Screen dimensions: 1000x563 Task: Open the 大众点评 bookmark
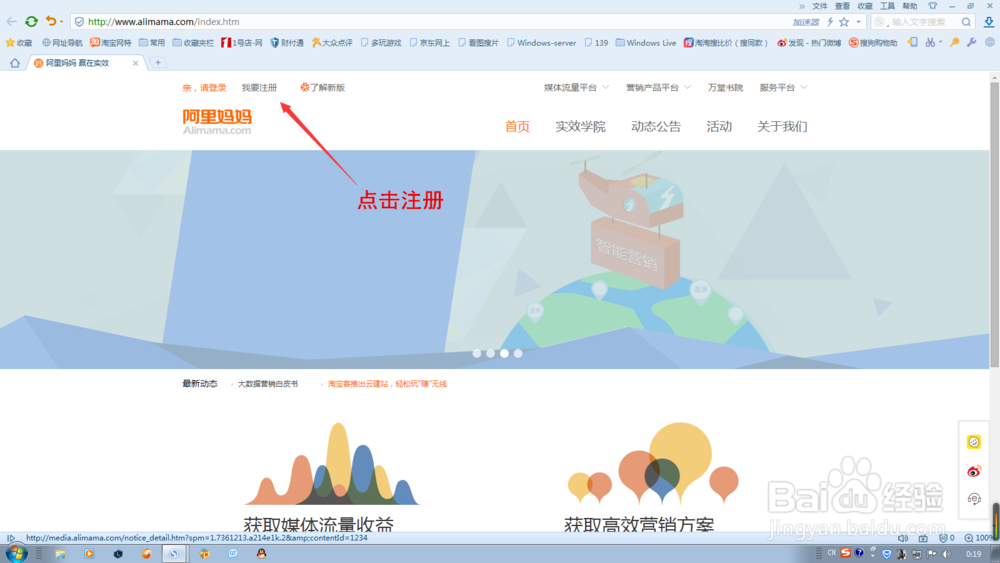332,43
